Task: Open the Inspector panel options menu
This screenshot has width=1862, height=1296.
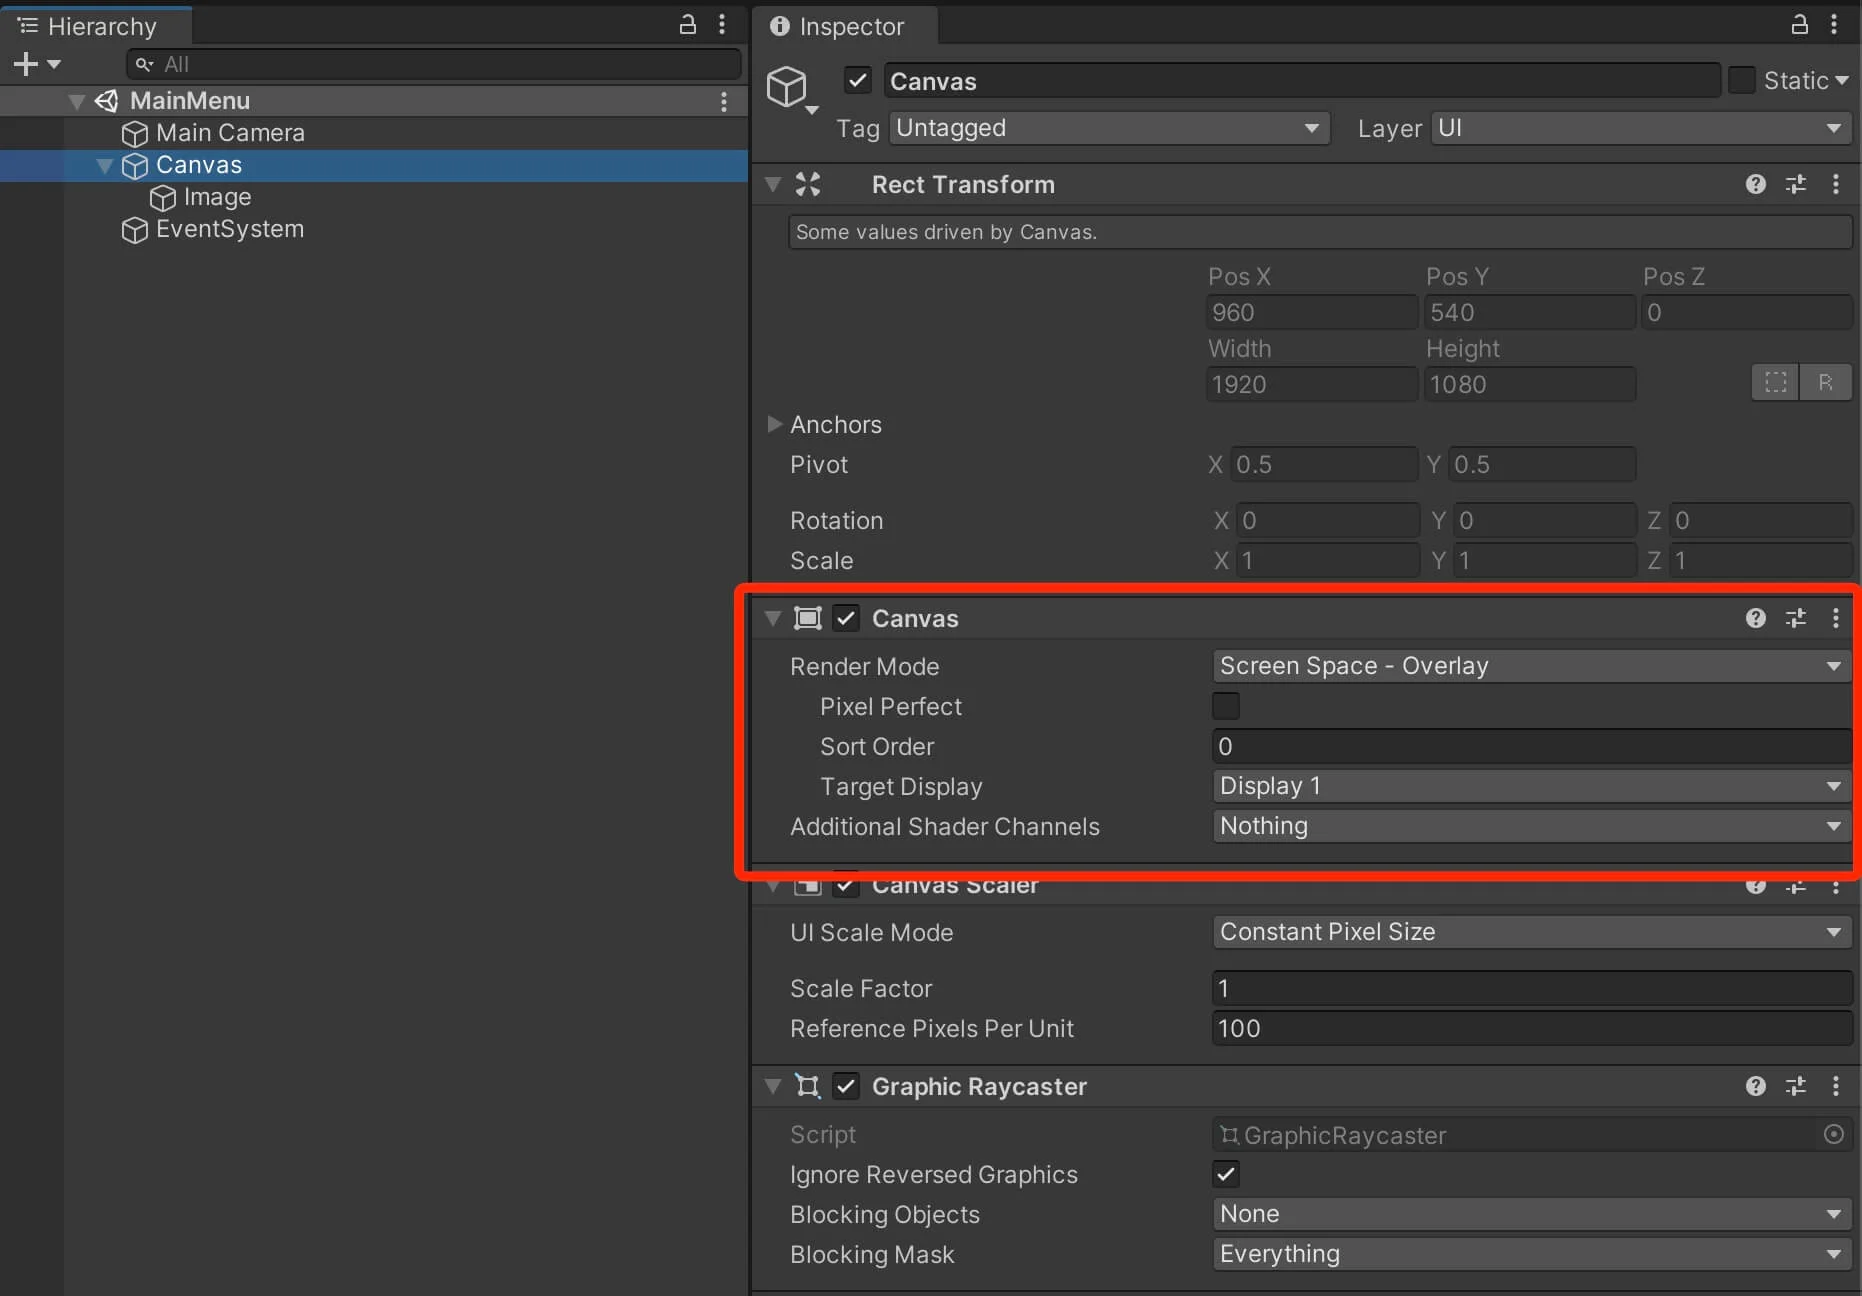Action: click(1834, 25)
